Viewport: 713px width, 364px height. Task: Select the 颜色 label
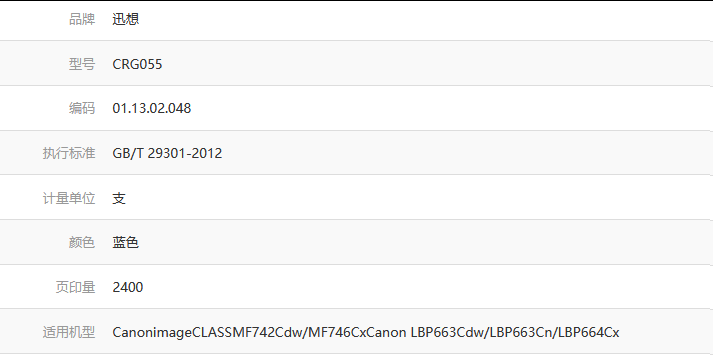(x=82, y=242)
